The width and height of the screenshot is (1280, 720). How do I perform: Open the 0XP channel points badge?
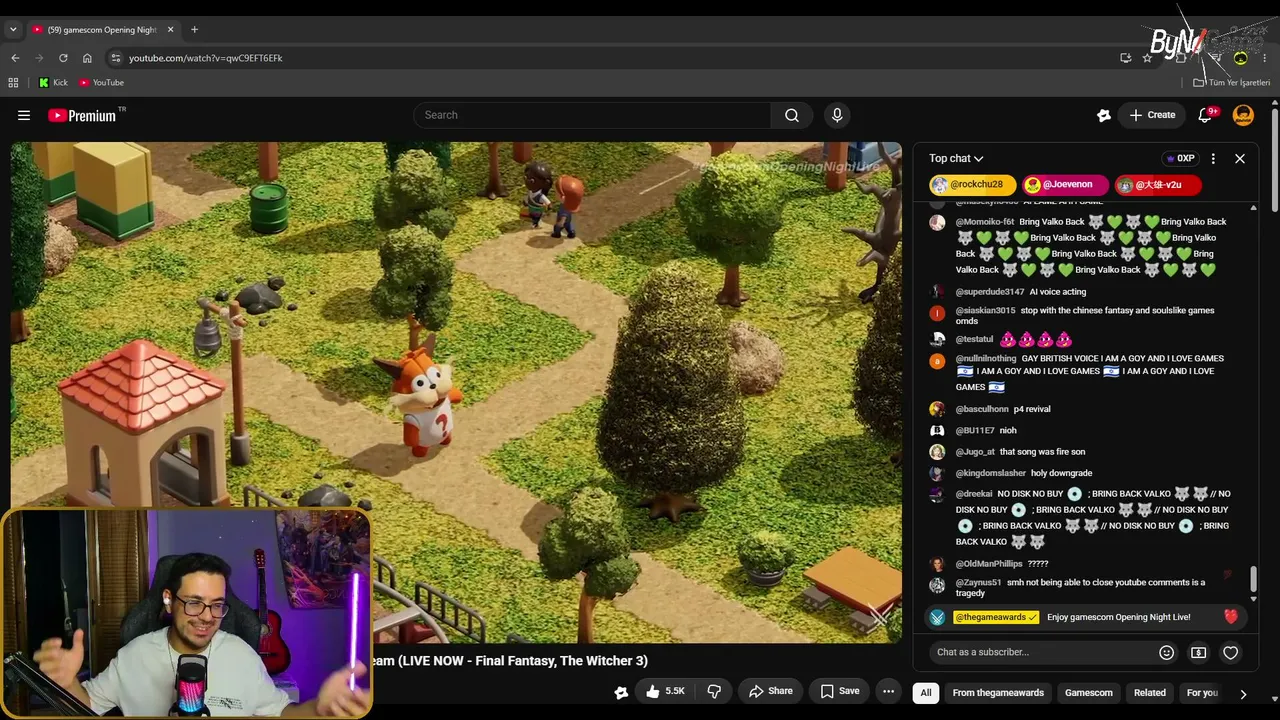point(1180,158)
